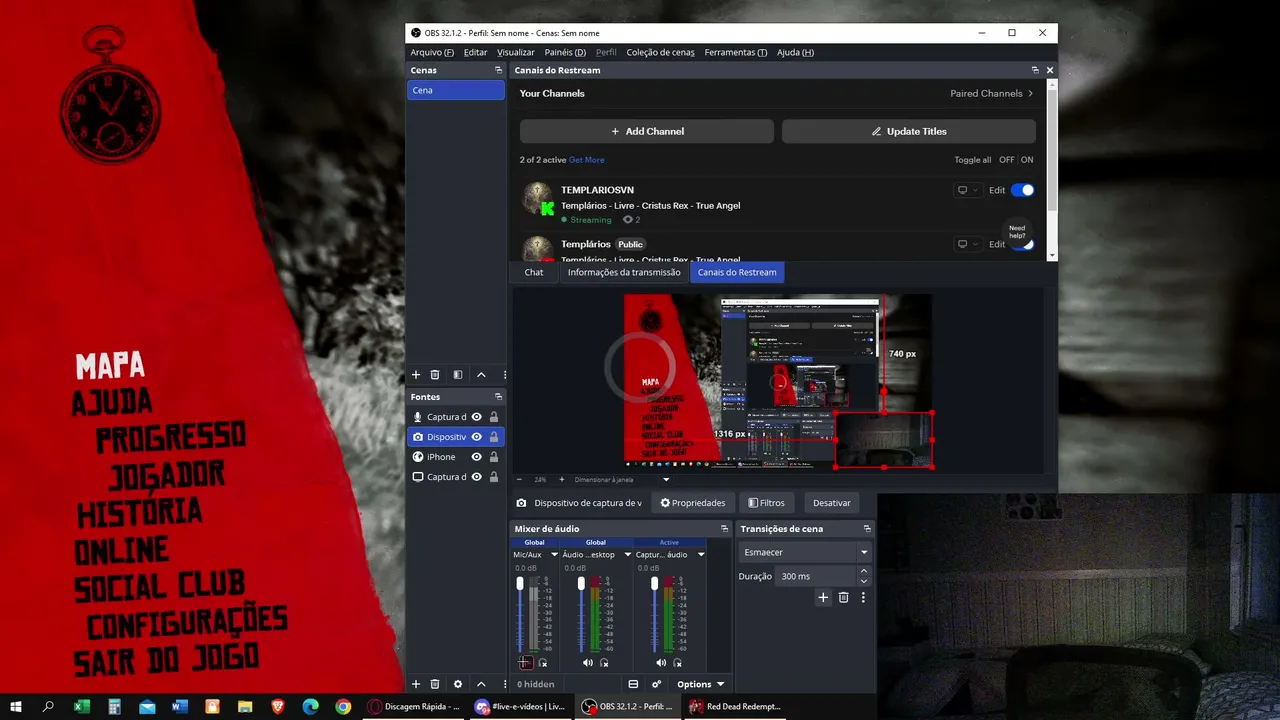Switch audio mixer layout icon
The image size is (1280, 720).
click(x=633, y=684)
